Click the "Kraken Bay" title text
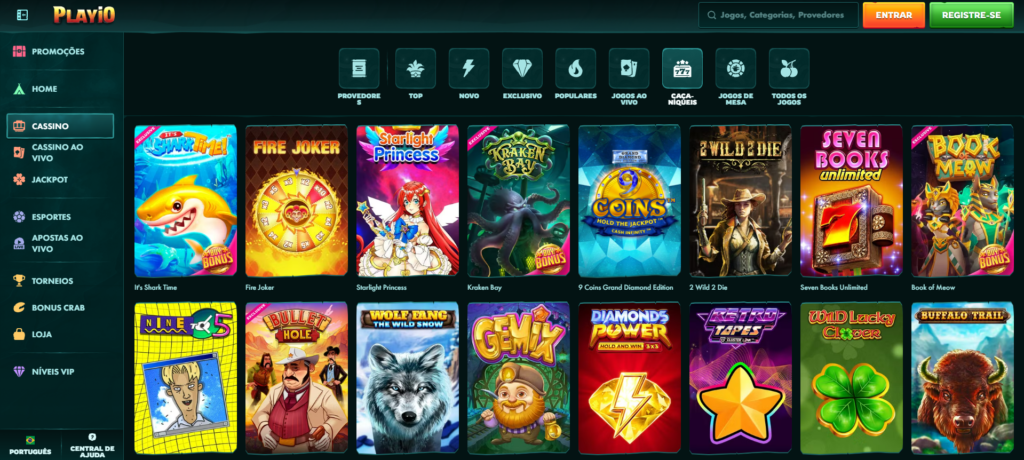 [x=484, y=288]
